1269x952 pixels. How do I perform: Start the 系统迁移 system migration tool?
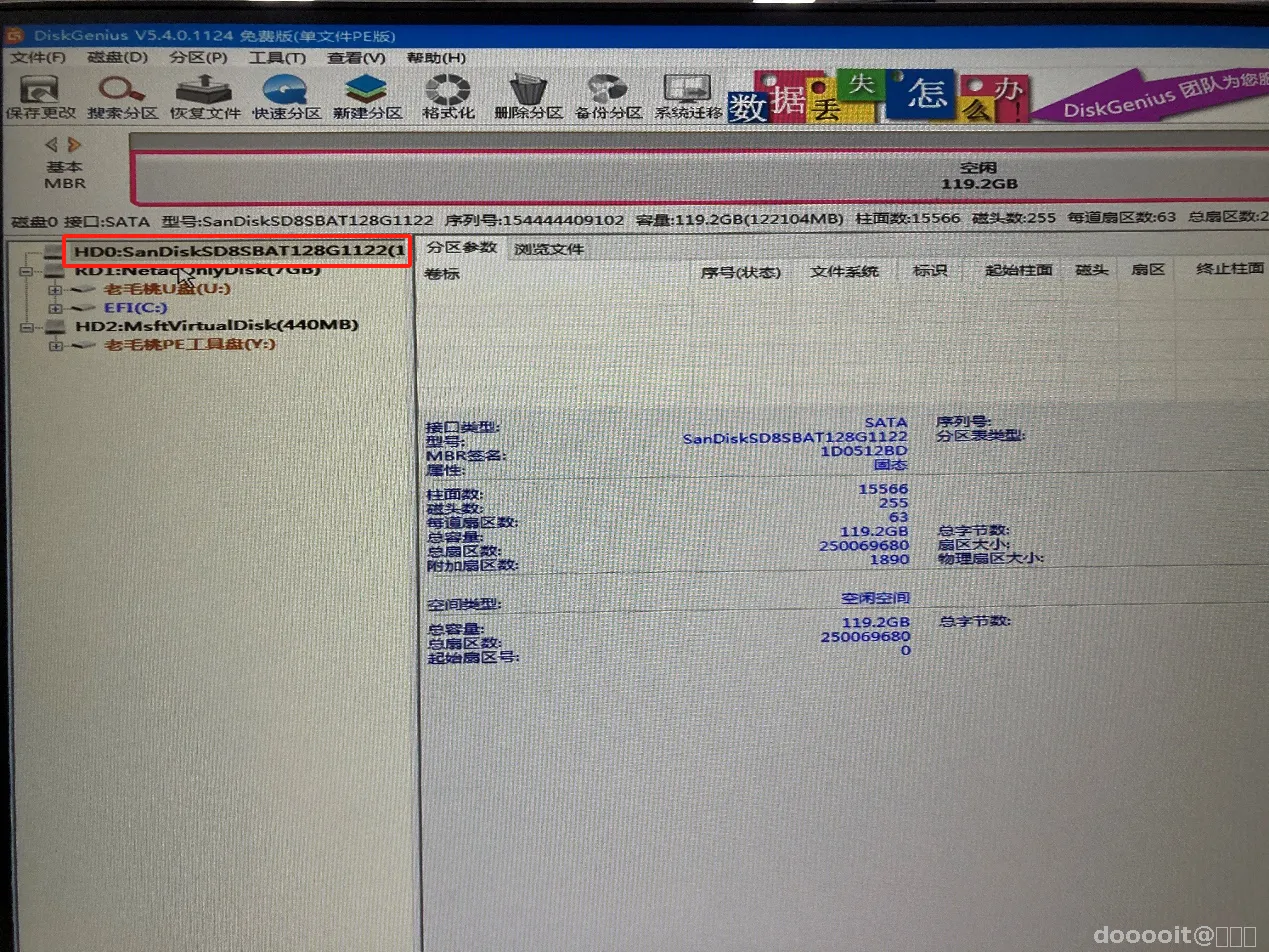688,97
